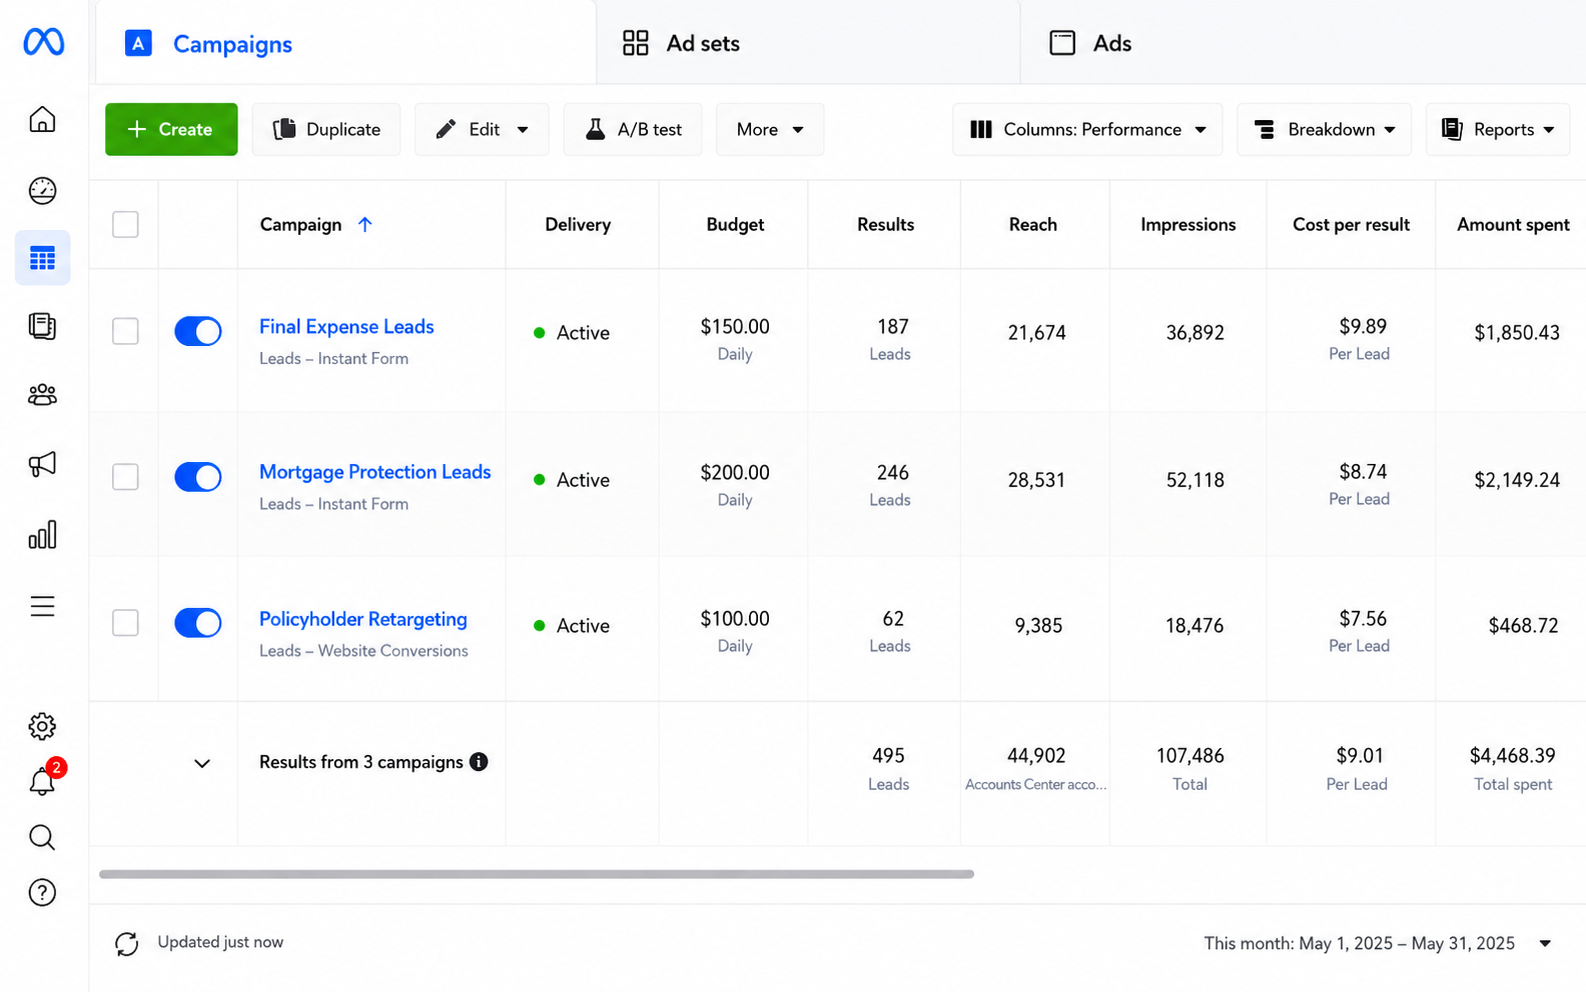
Task: Open the help question mark icon
Action: click(42, 892)
